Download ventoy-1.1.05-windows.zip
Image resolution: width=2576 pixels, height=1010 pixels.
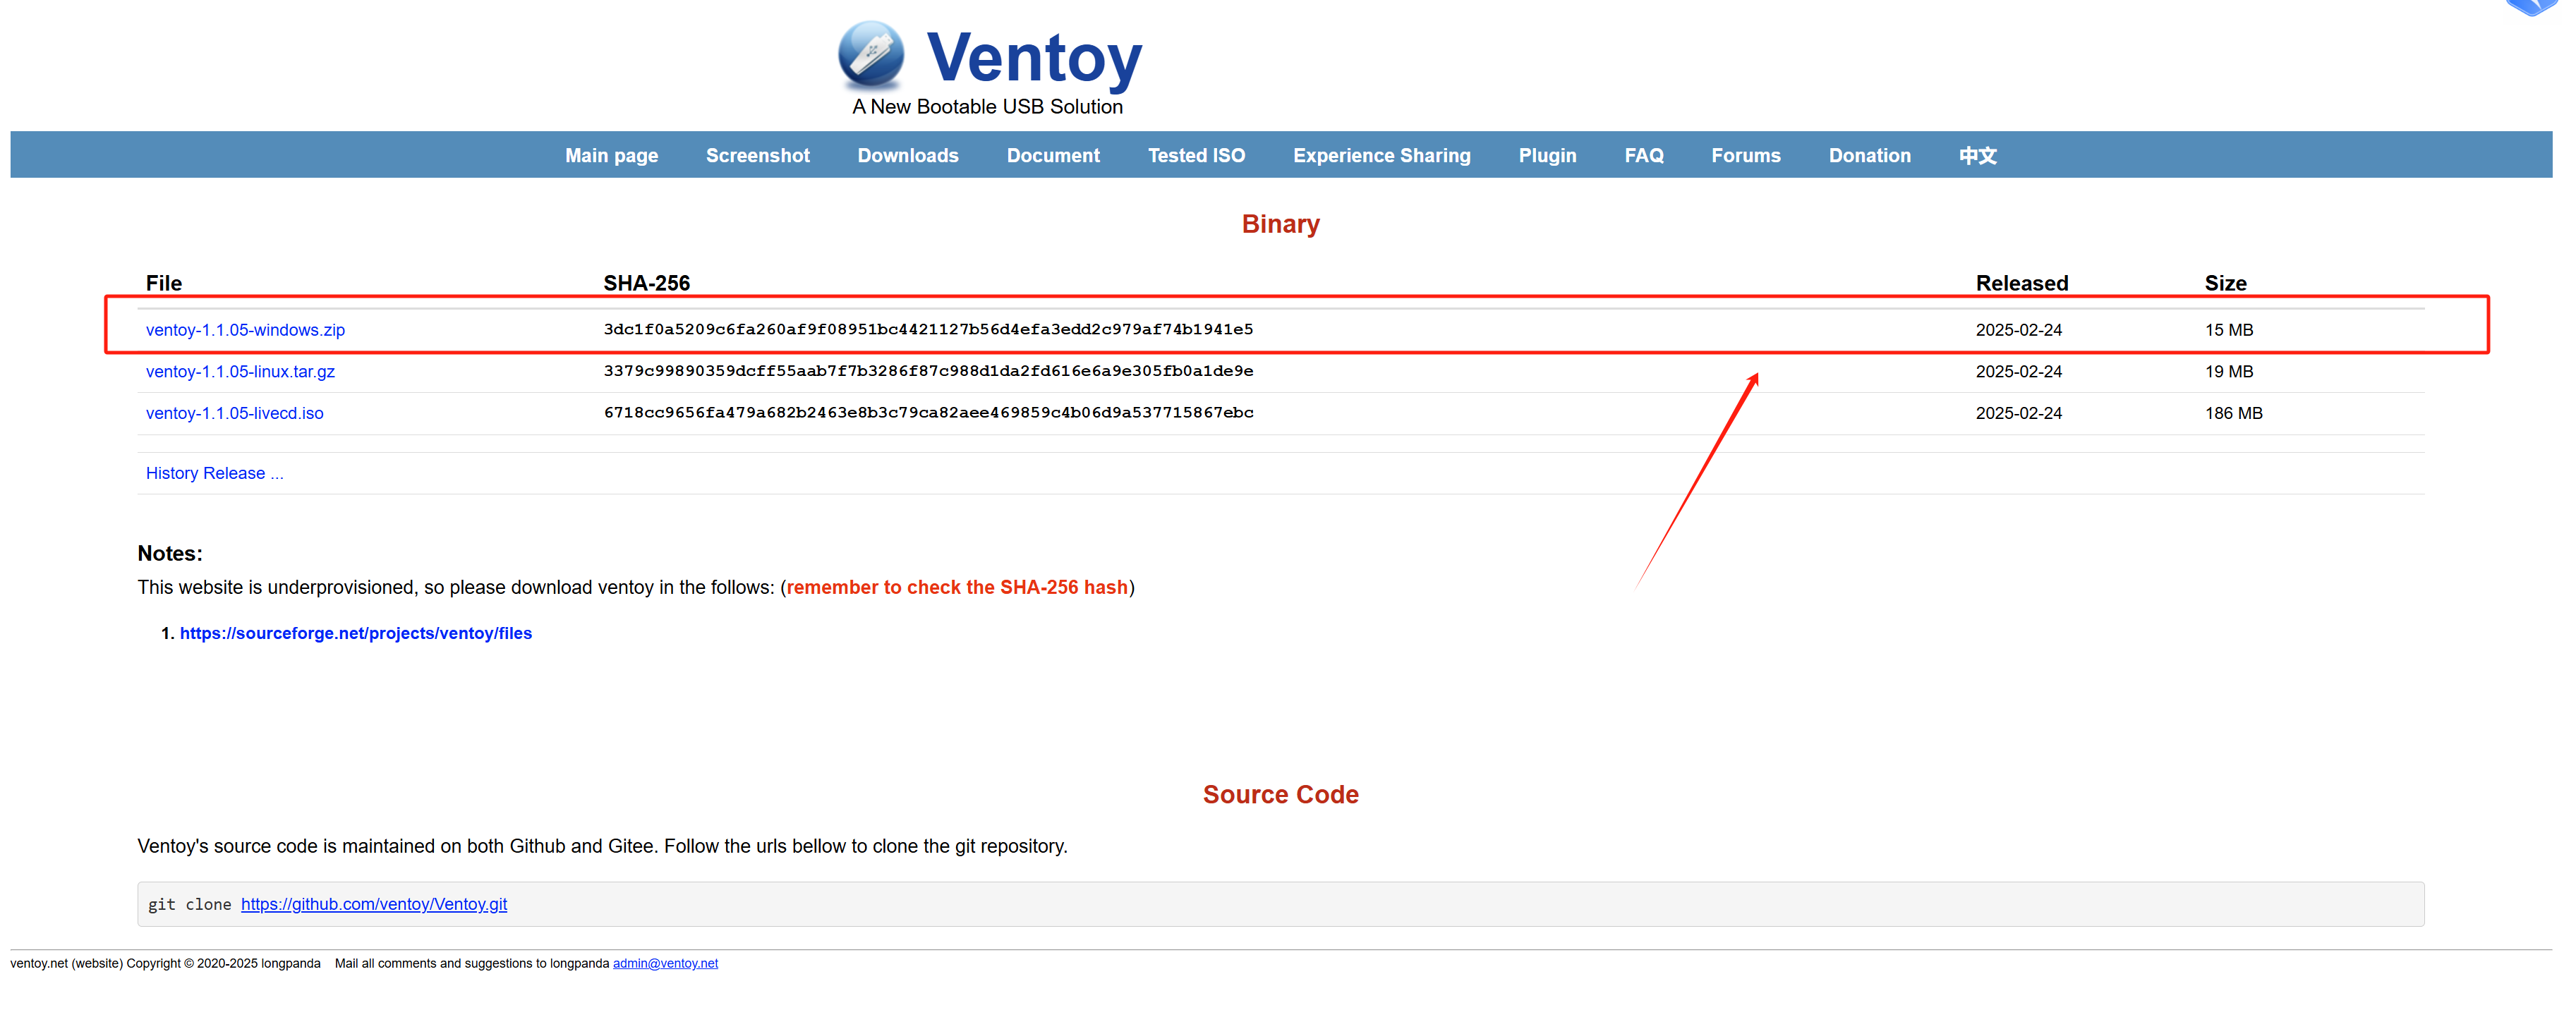[245, 330]
